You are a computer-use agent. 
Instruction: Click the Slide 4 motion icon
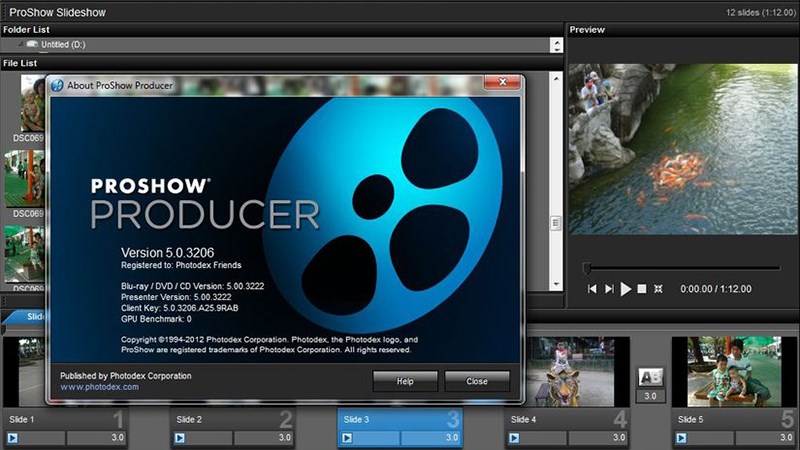[x=514, y=438]
